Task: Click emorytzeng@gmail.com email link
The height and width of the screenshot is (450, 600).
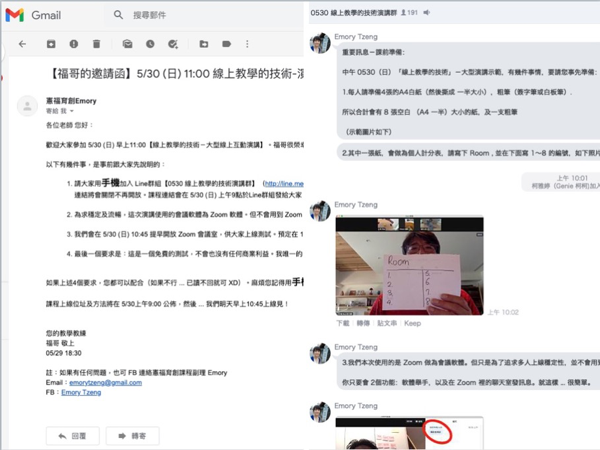Action: pyautogui.click(x=106, y=383)
